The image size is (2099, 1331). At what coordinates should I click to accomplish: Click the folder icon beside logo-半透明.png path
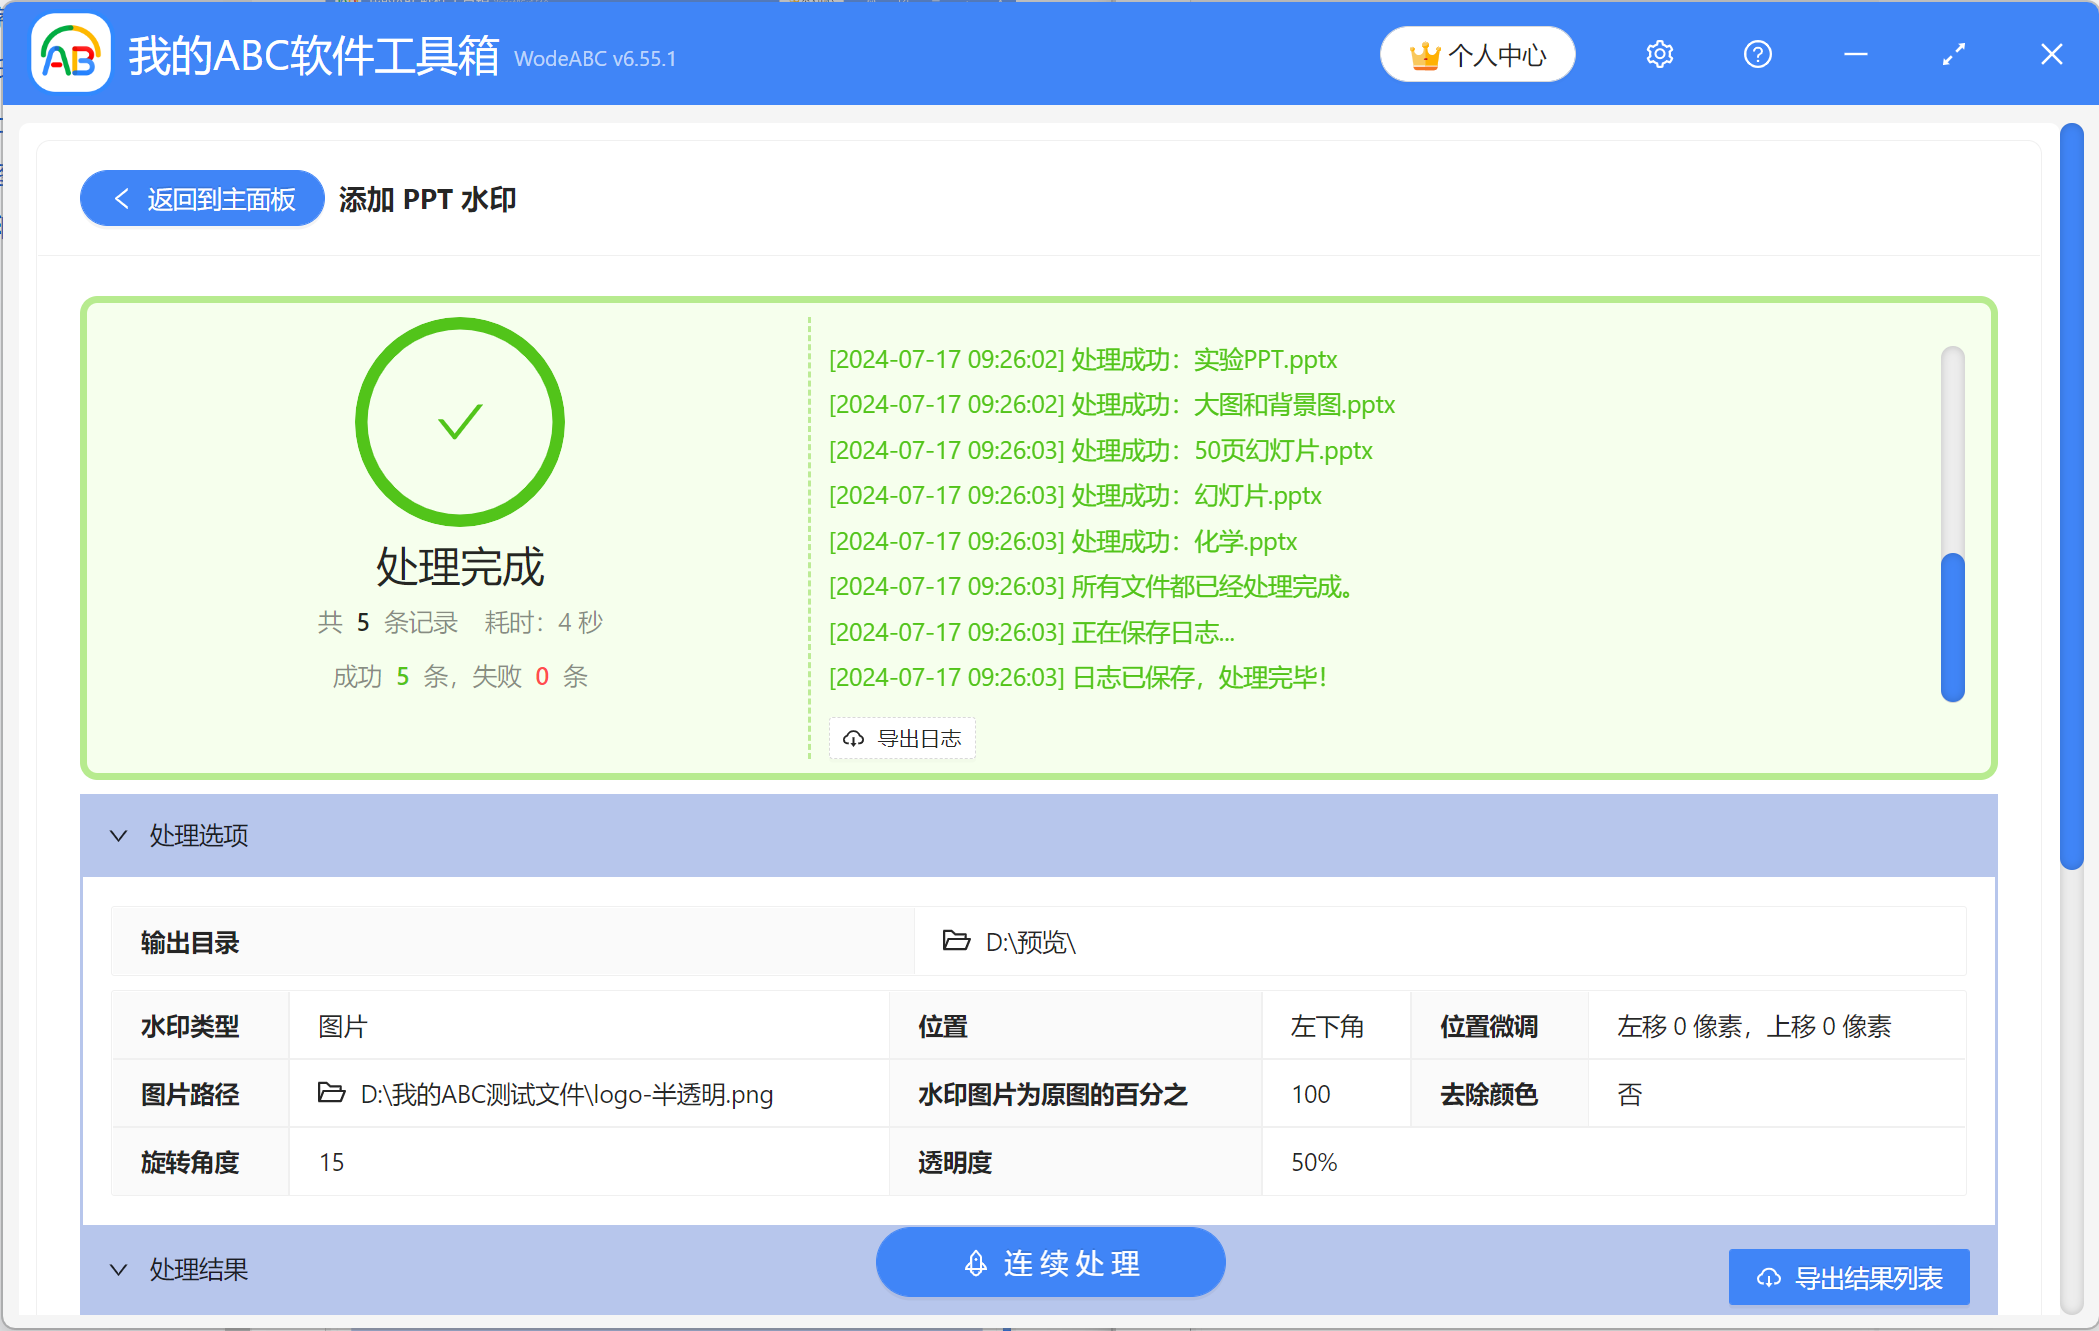[x=330, y=1094]
